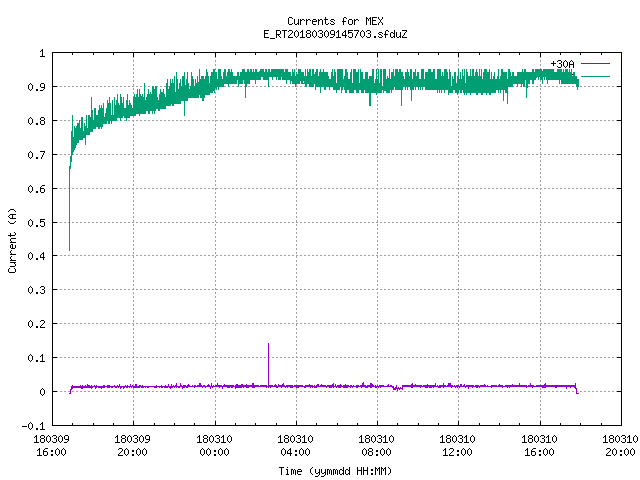Select the filename E_RT20180309145703.sfduZ subtitle
The width and height of the screenshot is (640, 480).
pos(335,34)
